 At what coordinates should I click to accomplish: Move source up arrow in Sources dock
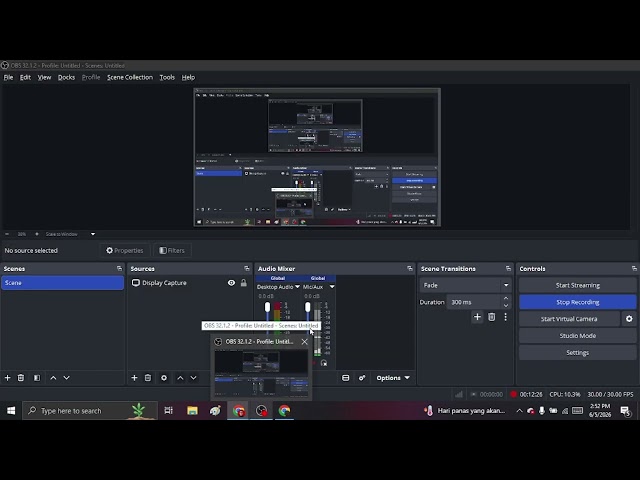[180, 378]
